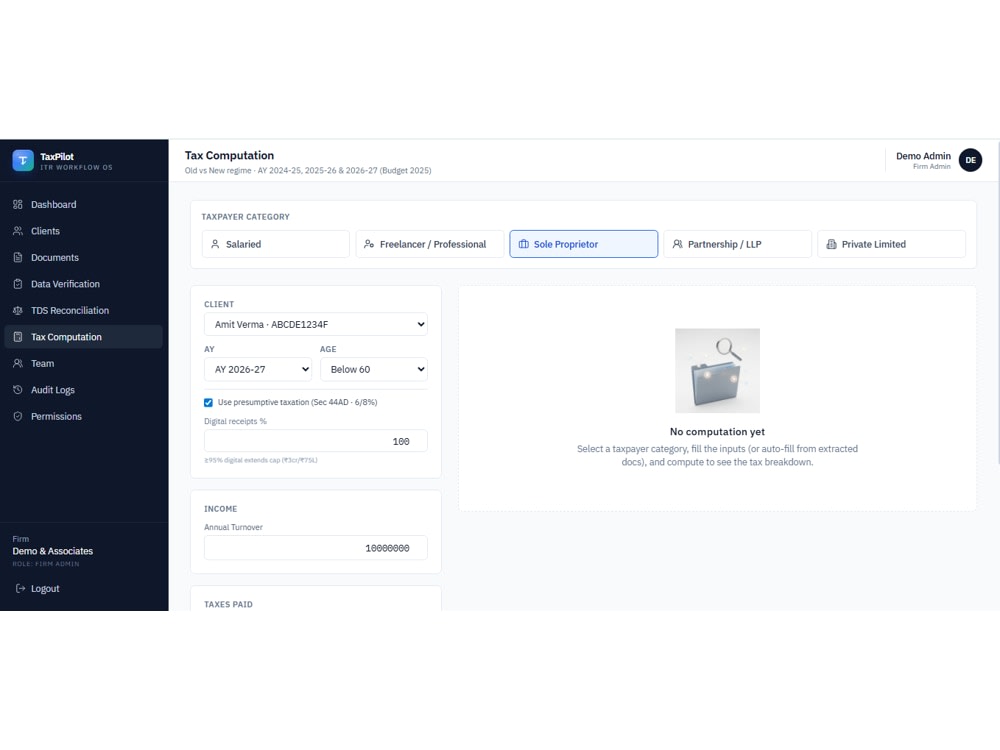Select Tax Computation in sidebar

tap(84, 337)
